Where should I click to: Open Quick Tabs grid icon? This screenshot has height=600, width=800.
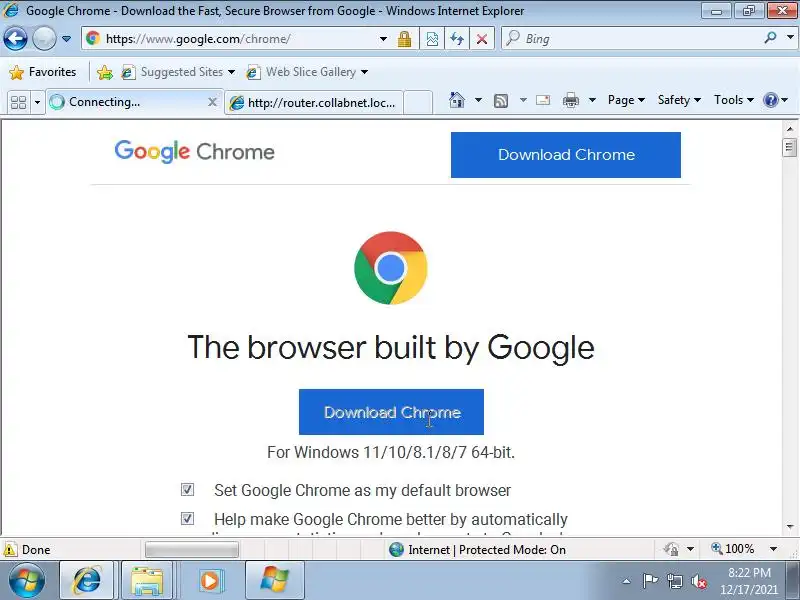tap(18, 103)
